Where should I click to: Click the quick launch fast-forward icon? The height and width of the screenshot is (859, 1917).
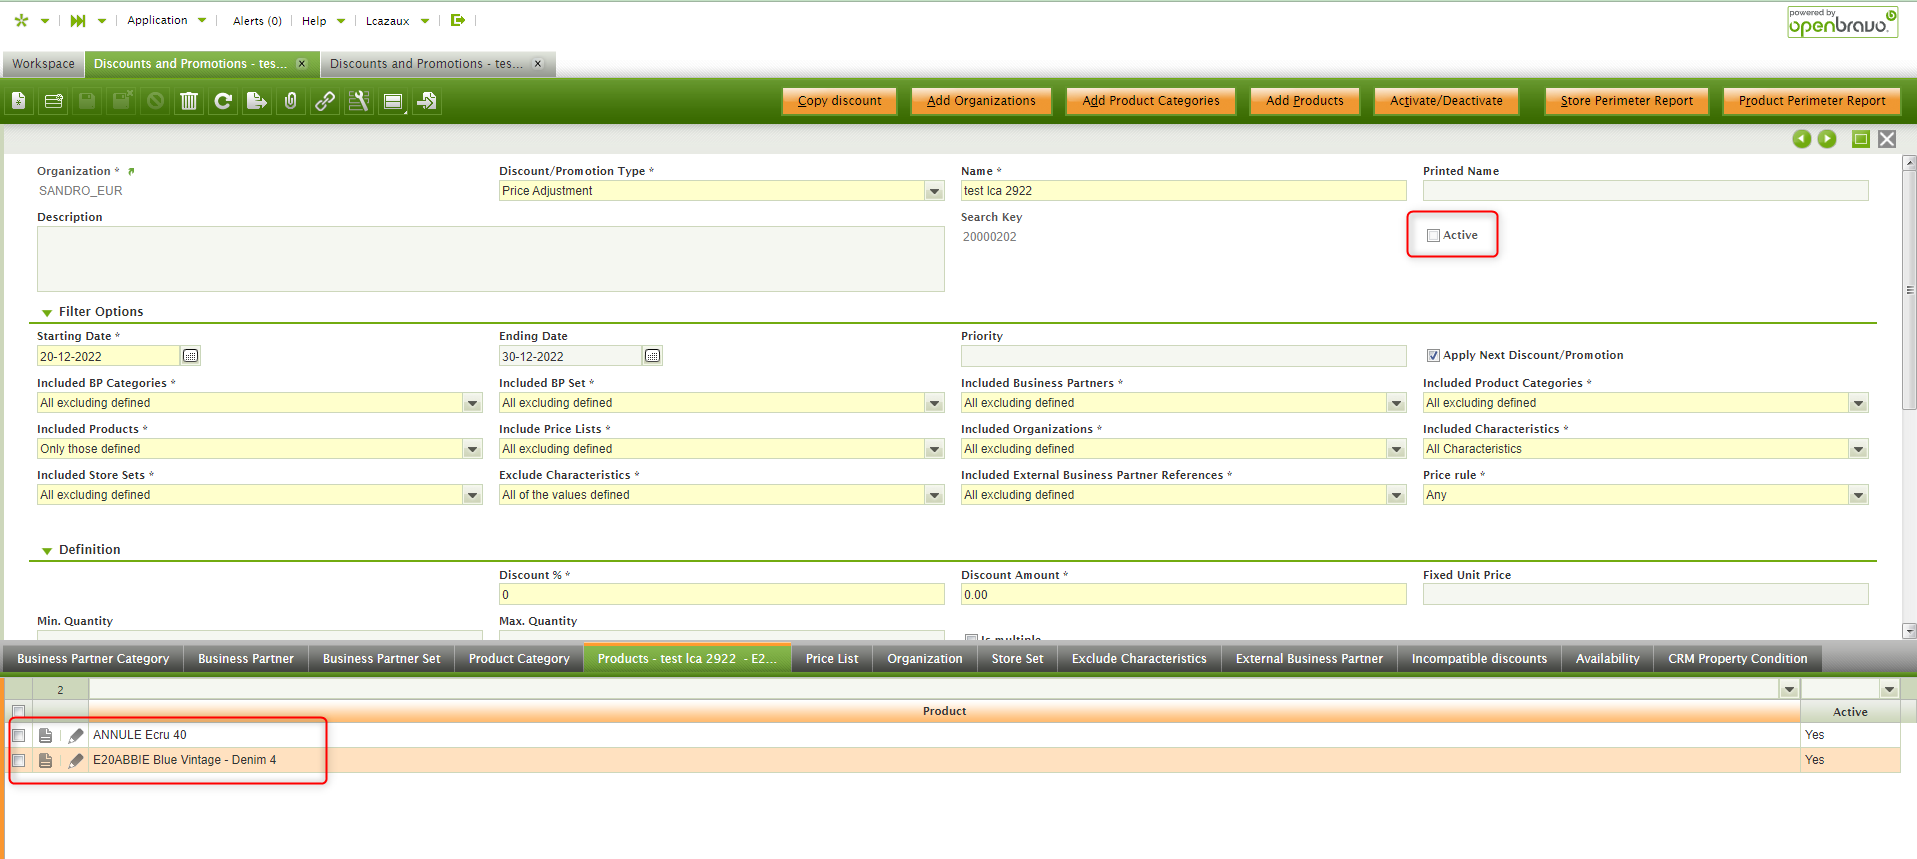click(77, 20)
